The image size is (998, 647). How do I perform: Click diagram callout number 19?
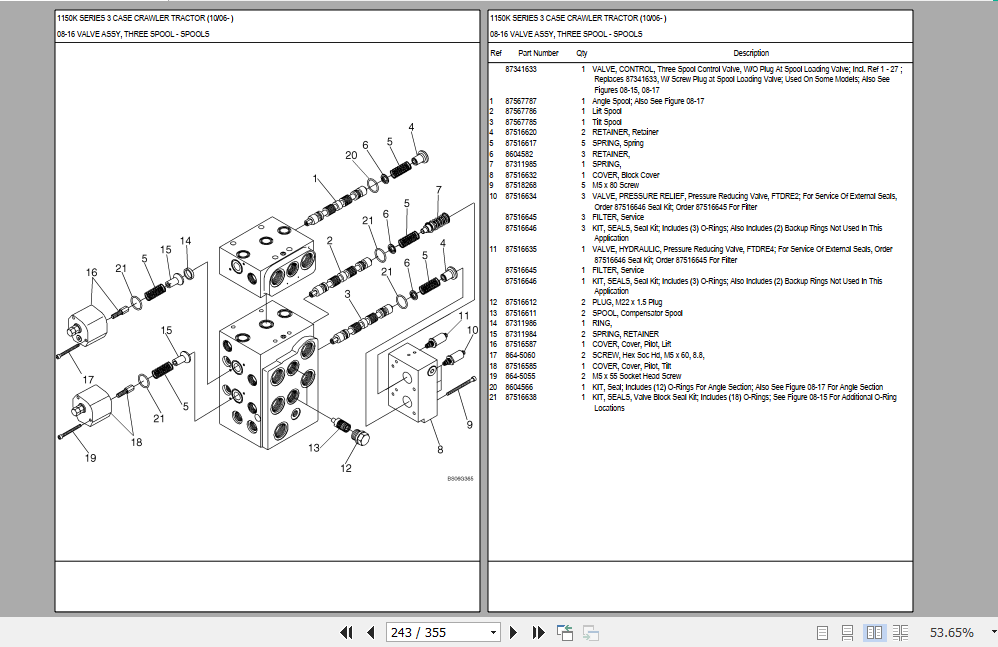(90, 458)
